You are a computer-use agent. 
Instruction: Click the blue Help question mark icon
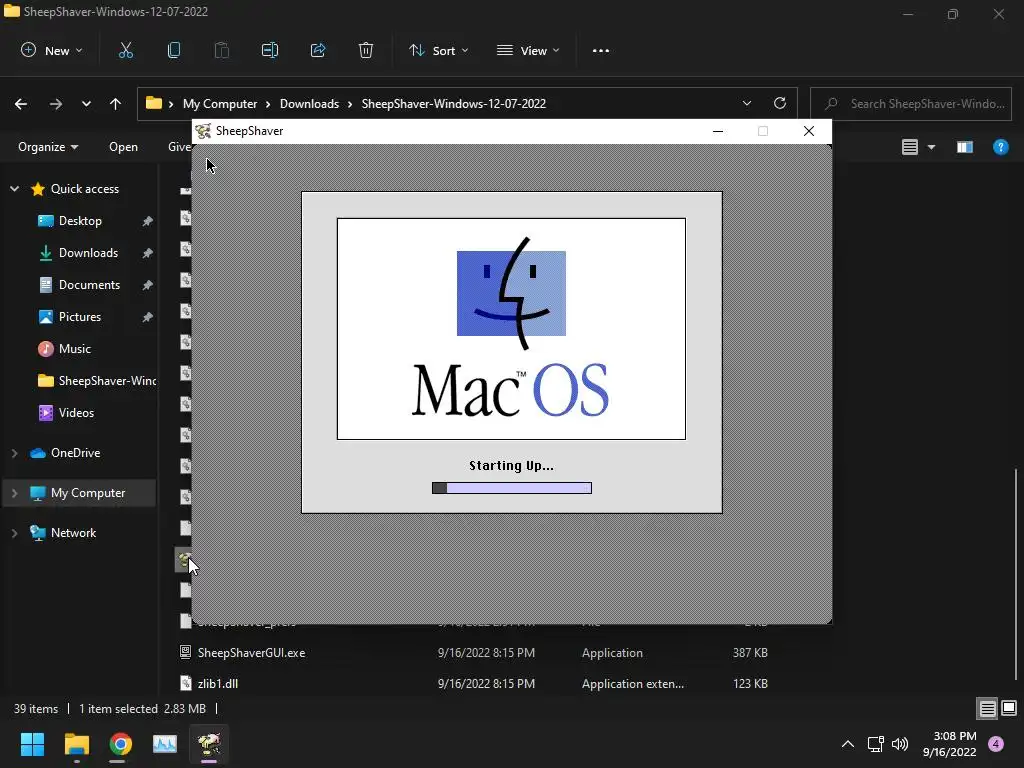click(1000, 147)
